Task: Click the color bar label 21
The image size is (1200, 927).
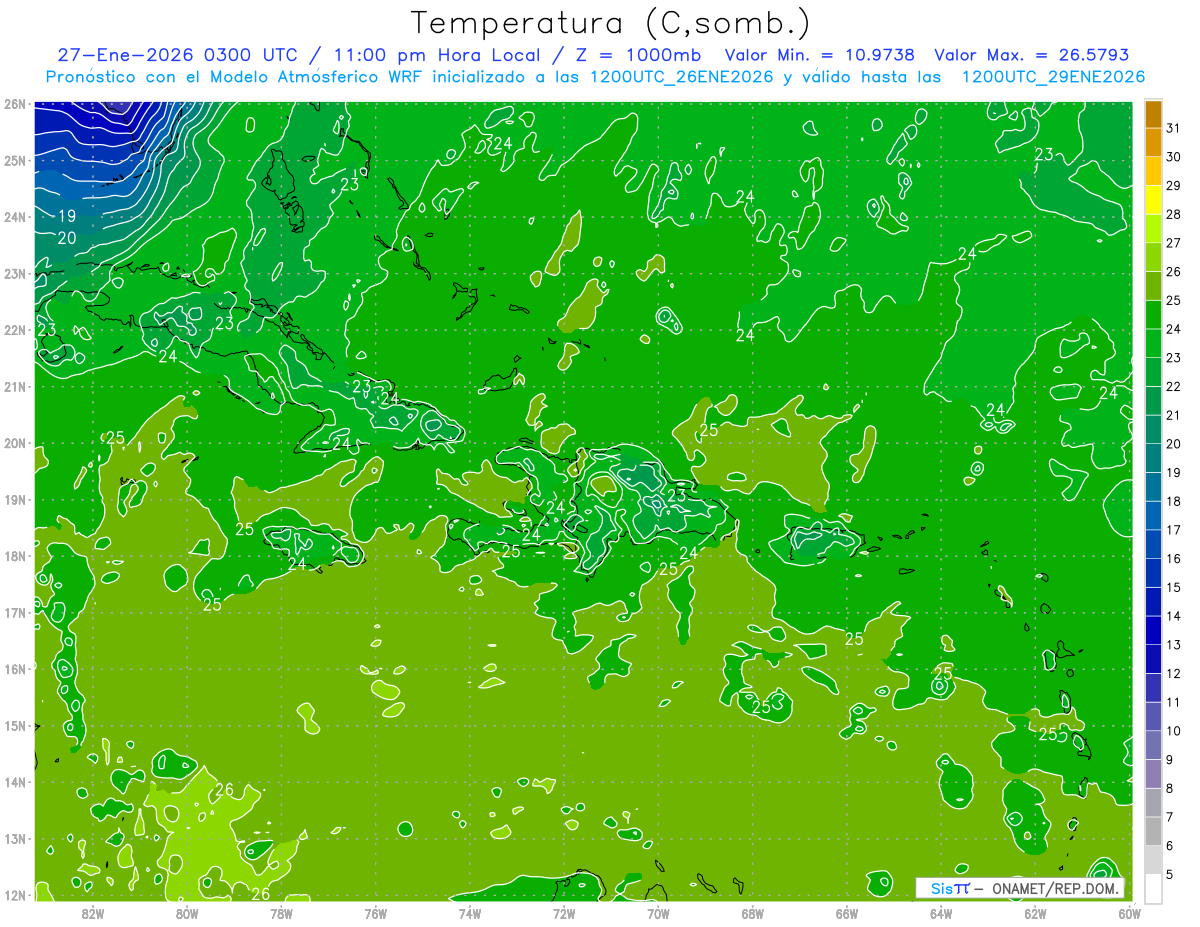Action: click(x=1173, y=415)
